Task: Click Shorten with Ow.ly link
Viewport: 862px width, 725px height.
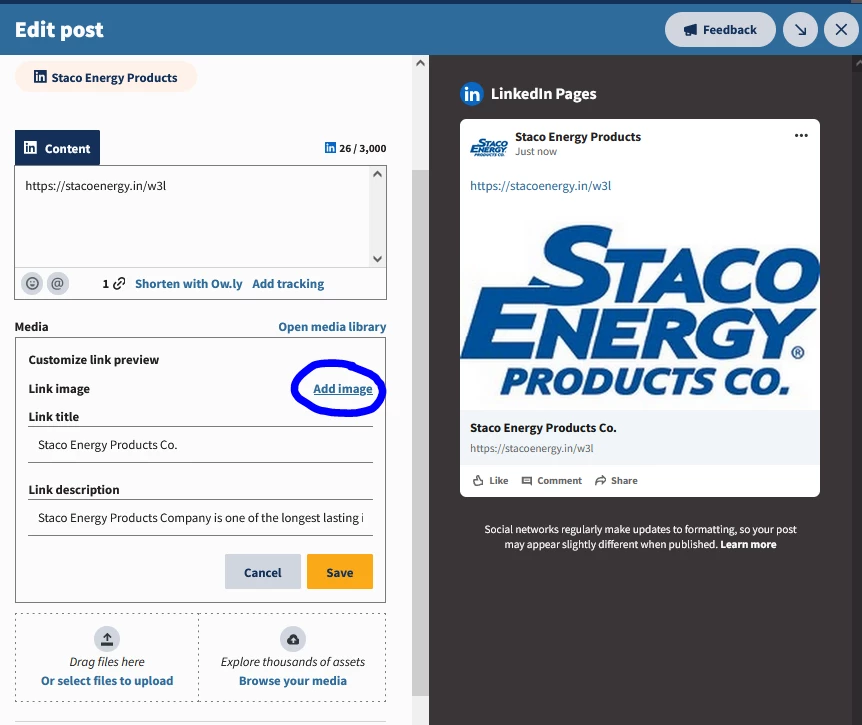Action: point(189,284)
